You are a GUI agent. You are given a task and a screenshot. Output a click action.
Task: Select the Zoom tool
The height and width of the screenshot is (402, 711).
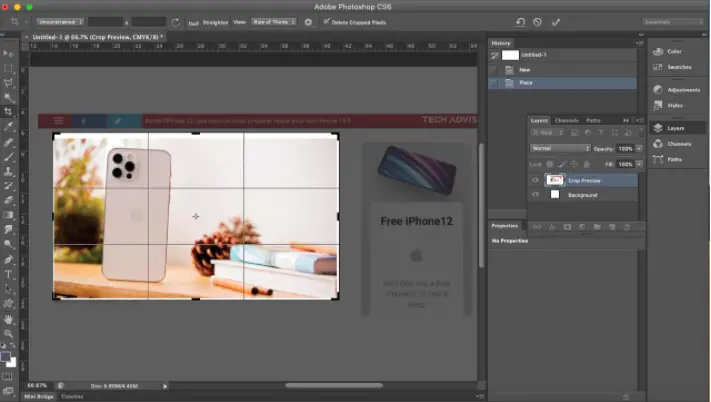click(8, 334)
